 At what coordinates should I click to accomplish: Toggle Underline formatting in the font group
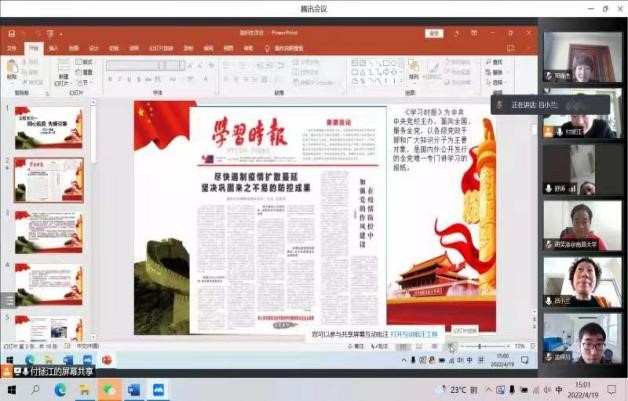[129, 79]
